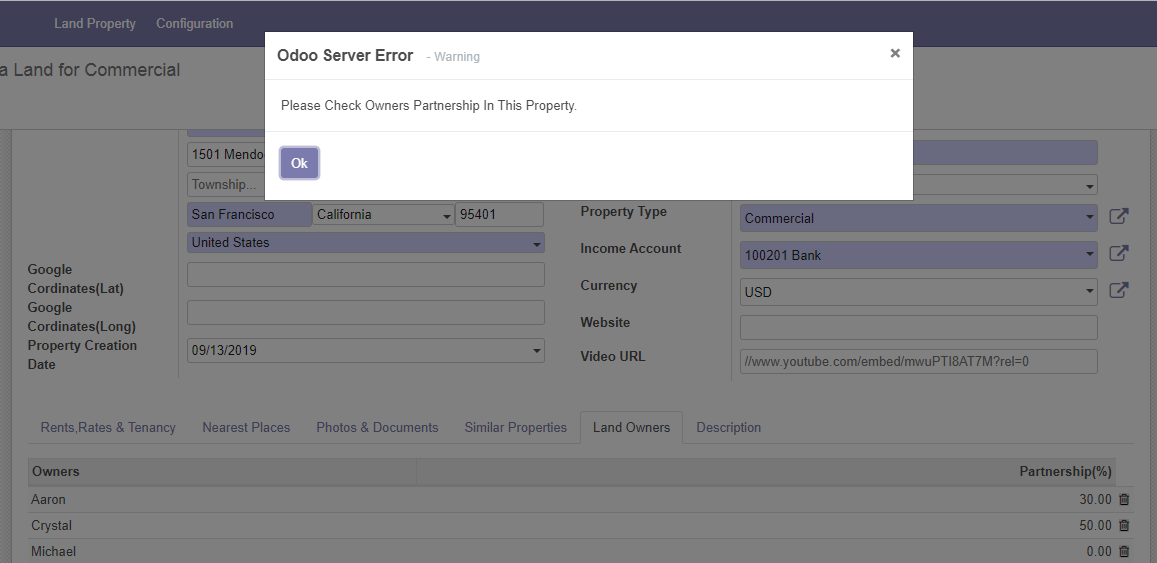This screenshot has height=563, width=1157.
Task: Open Currency external link icon
Action: [x=1119, y=291]
